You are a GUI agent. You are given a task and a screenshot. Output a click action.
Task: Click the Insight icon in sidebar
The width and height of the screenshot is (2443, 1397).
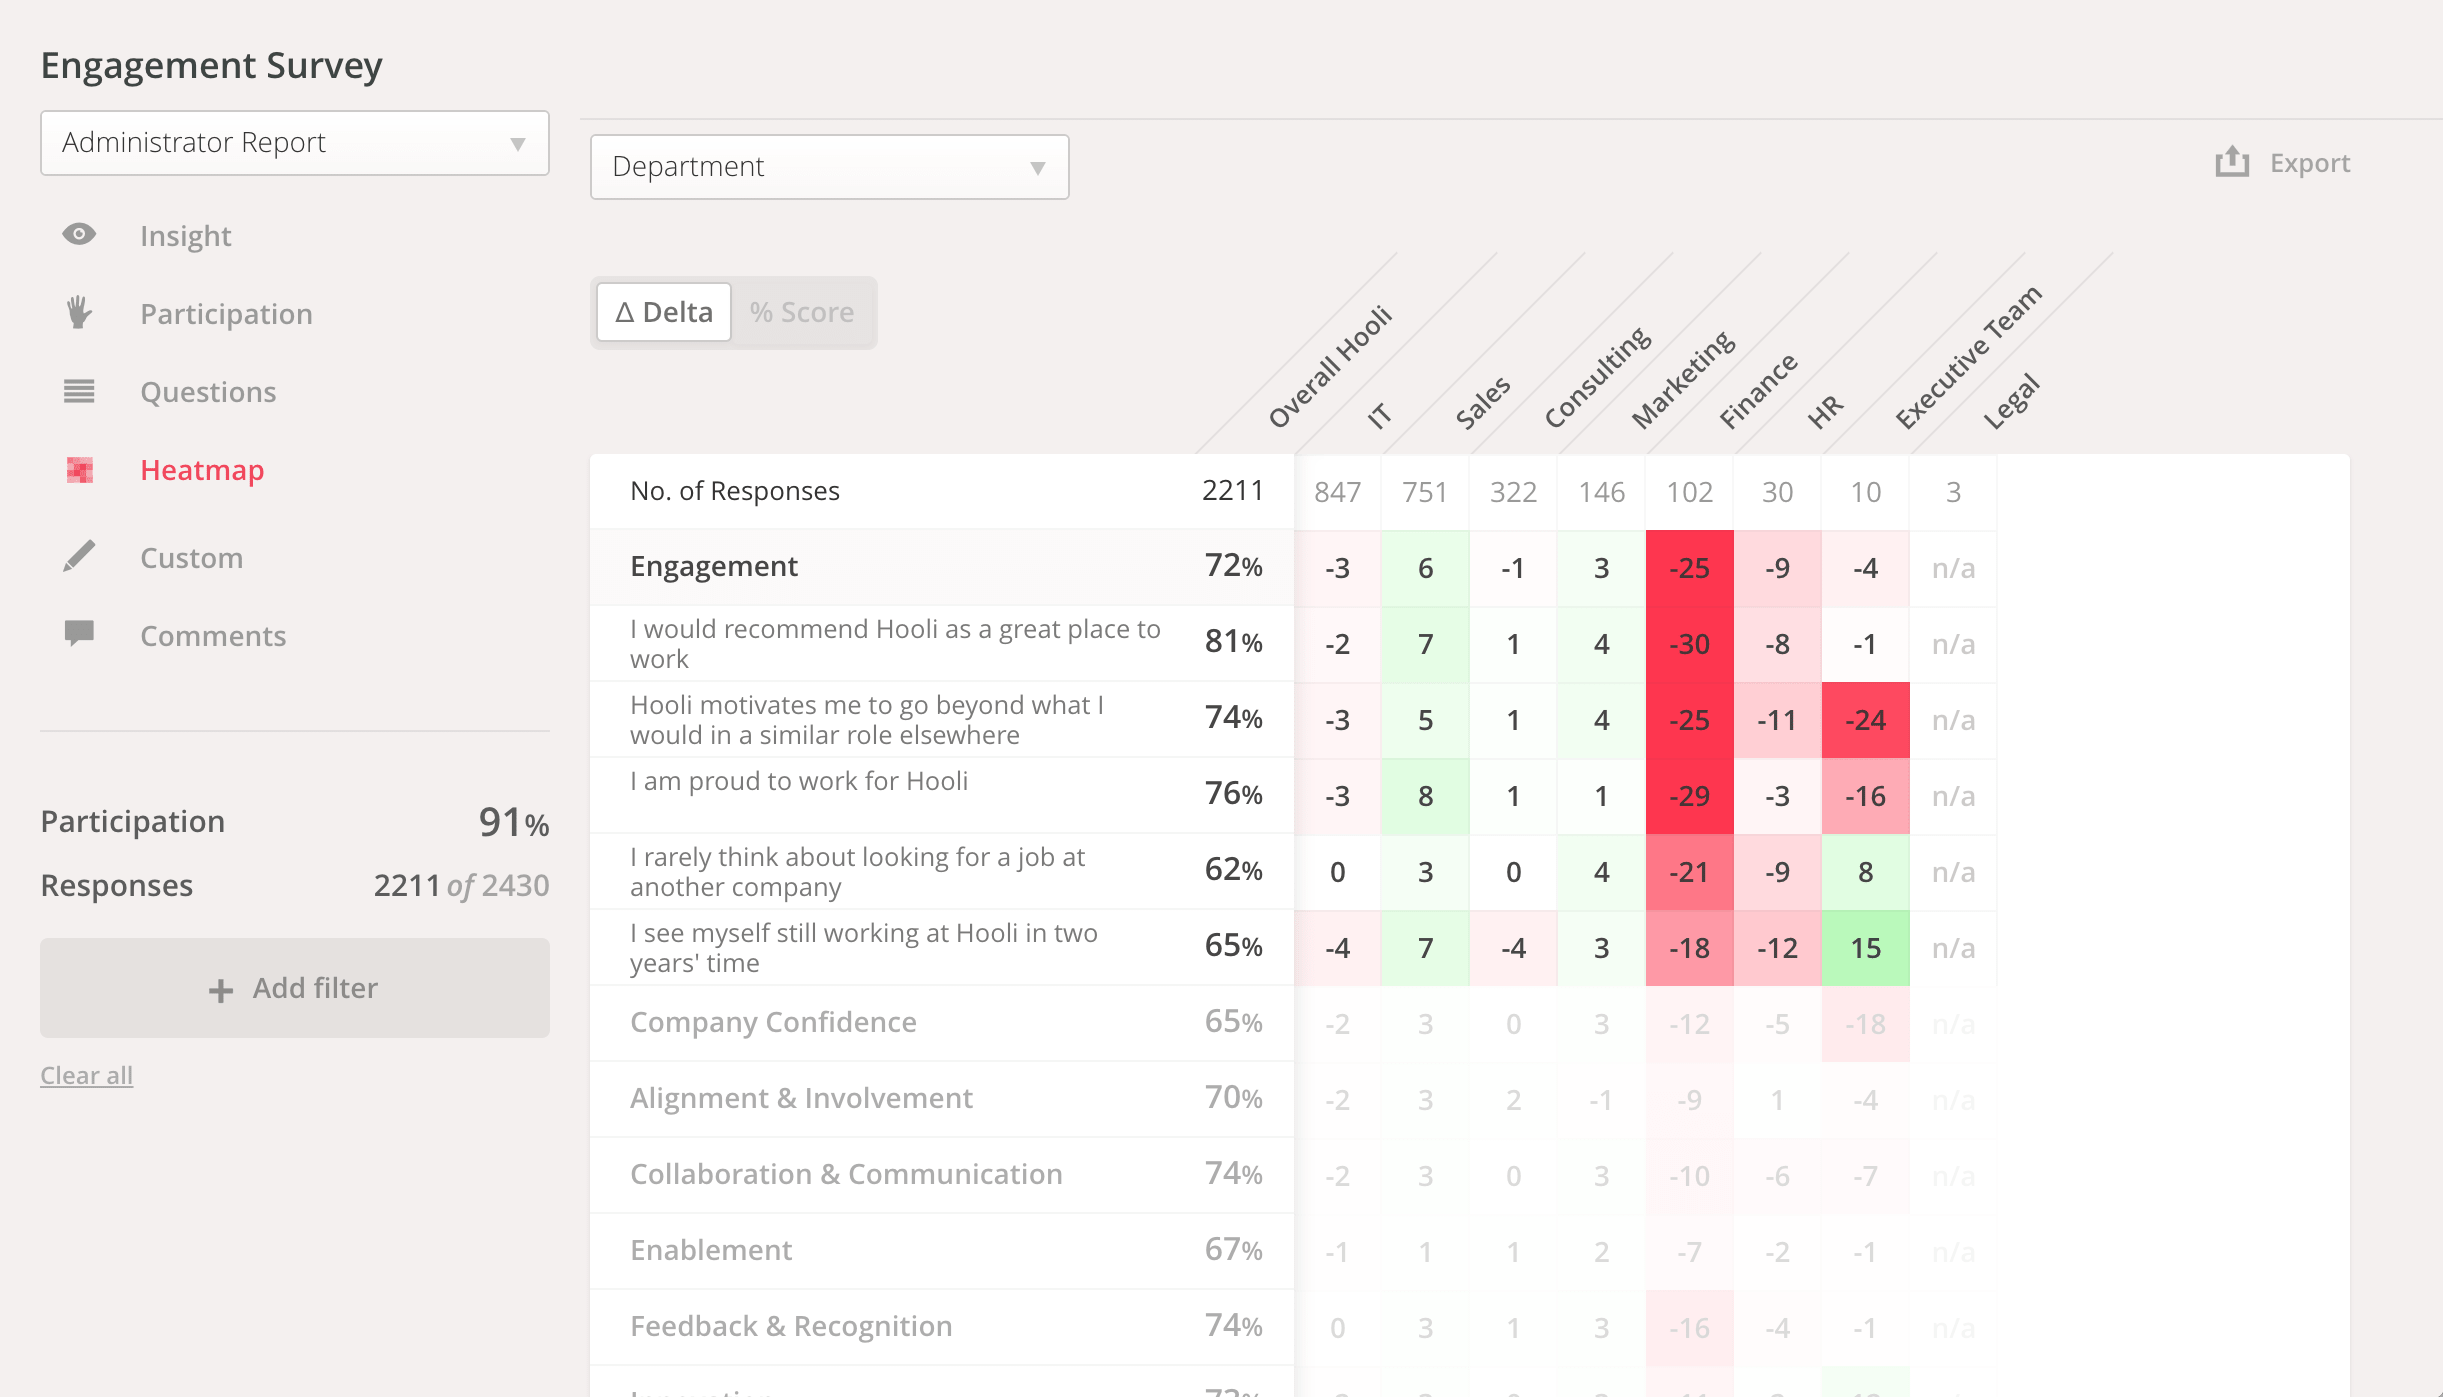79,235
